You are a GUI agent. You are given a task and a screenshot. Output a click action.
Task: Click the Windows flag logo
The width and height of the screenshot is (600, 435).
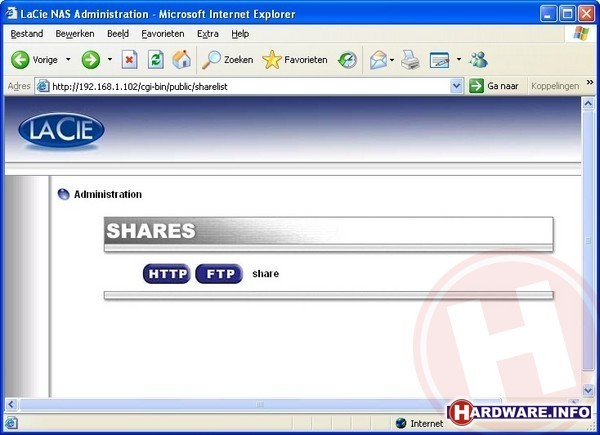tap(581, 33)
